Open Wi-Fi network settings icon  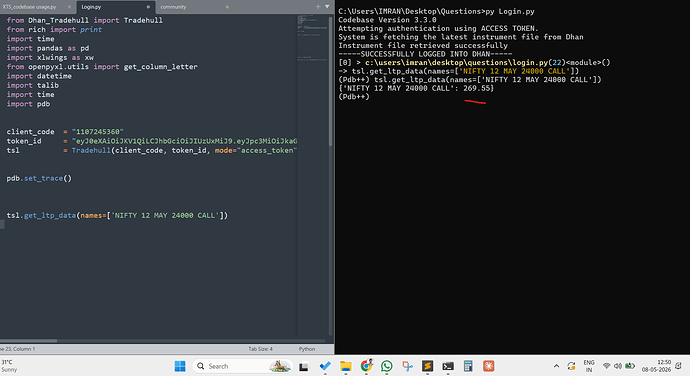tap(606, 366)
